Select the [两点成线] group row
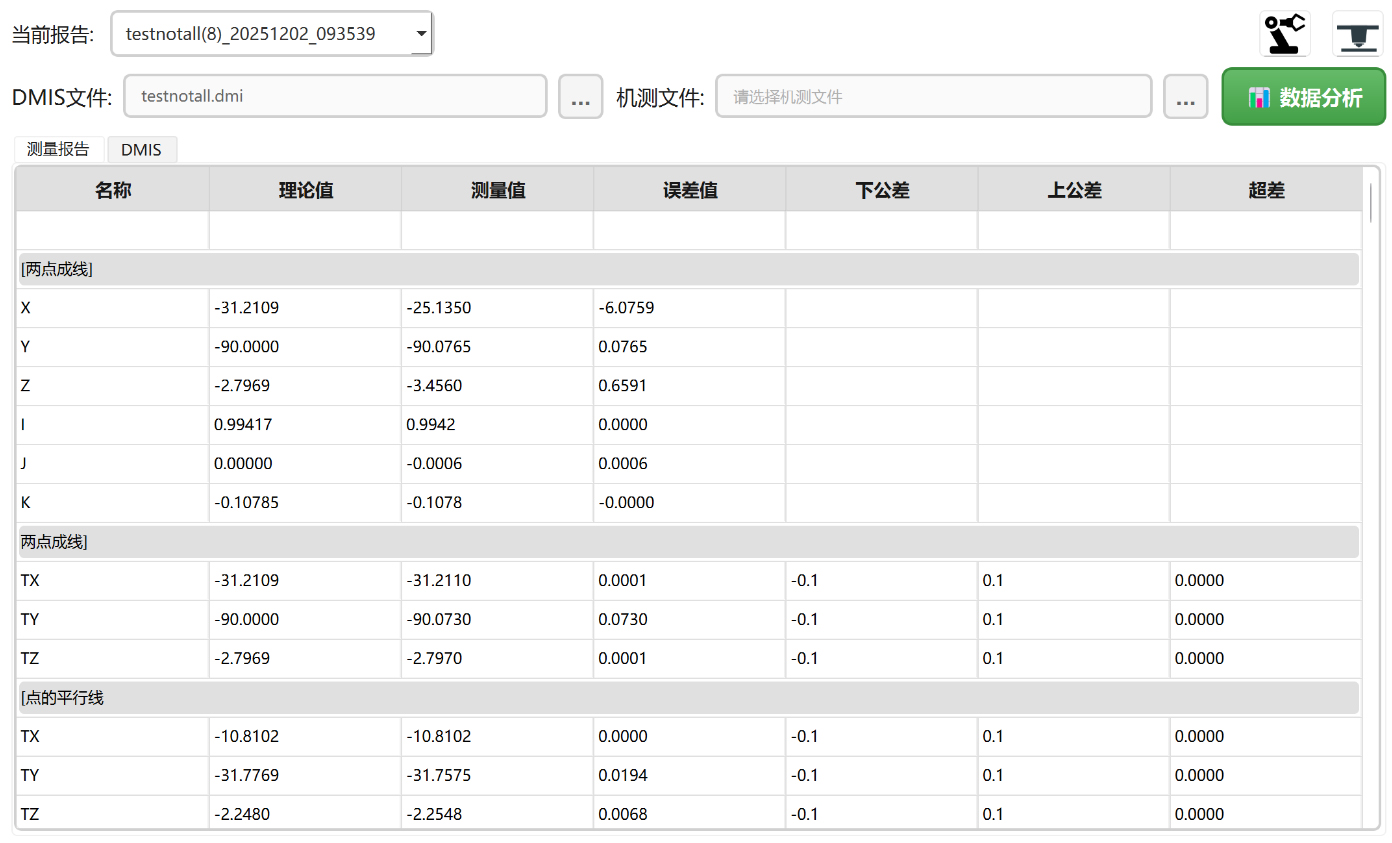This screenshot has width=1392, height=843. (688, 269)
